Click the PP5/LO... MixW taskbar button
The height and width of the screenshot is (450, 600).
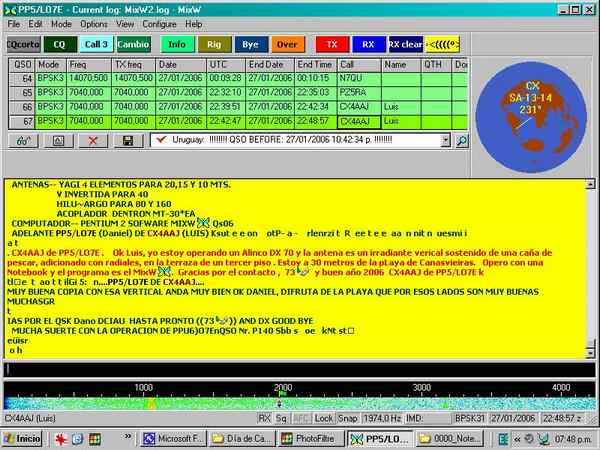[380, 439]
